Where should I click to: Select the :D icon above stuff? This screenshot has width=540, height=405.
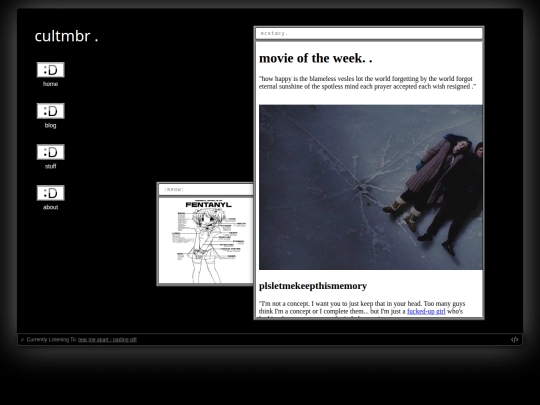pos(51,152)
